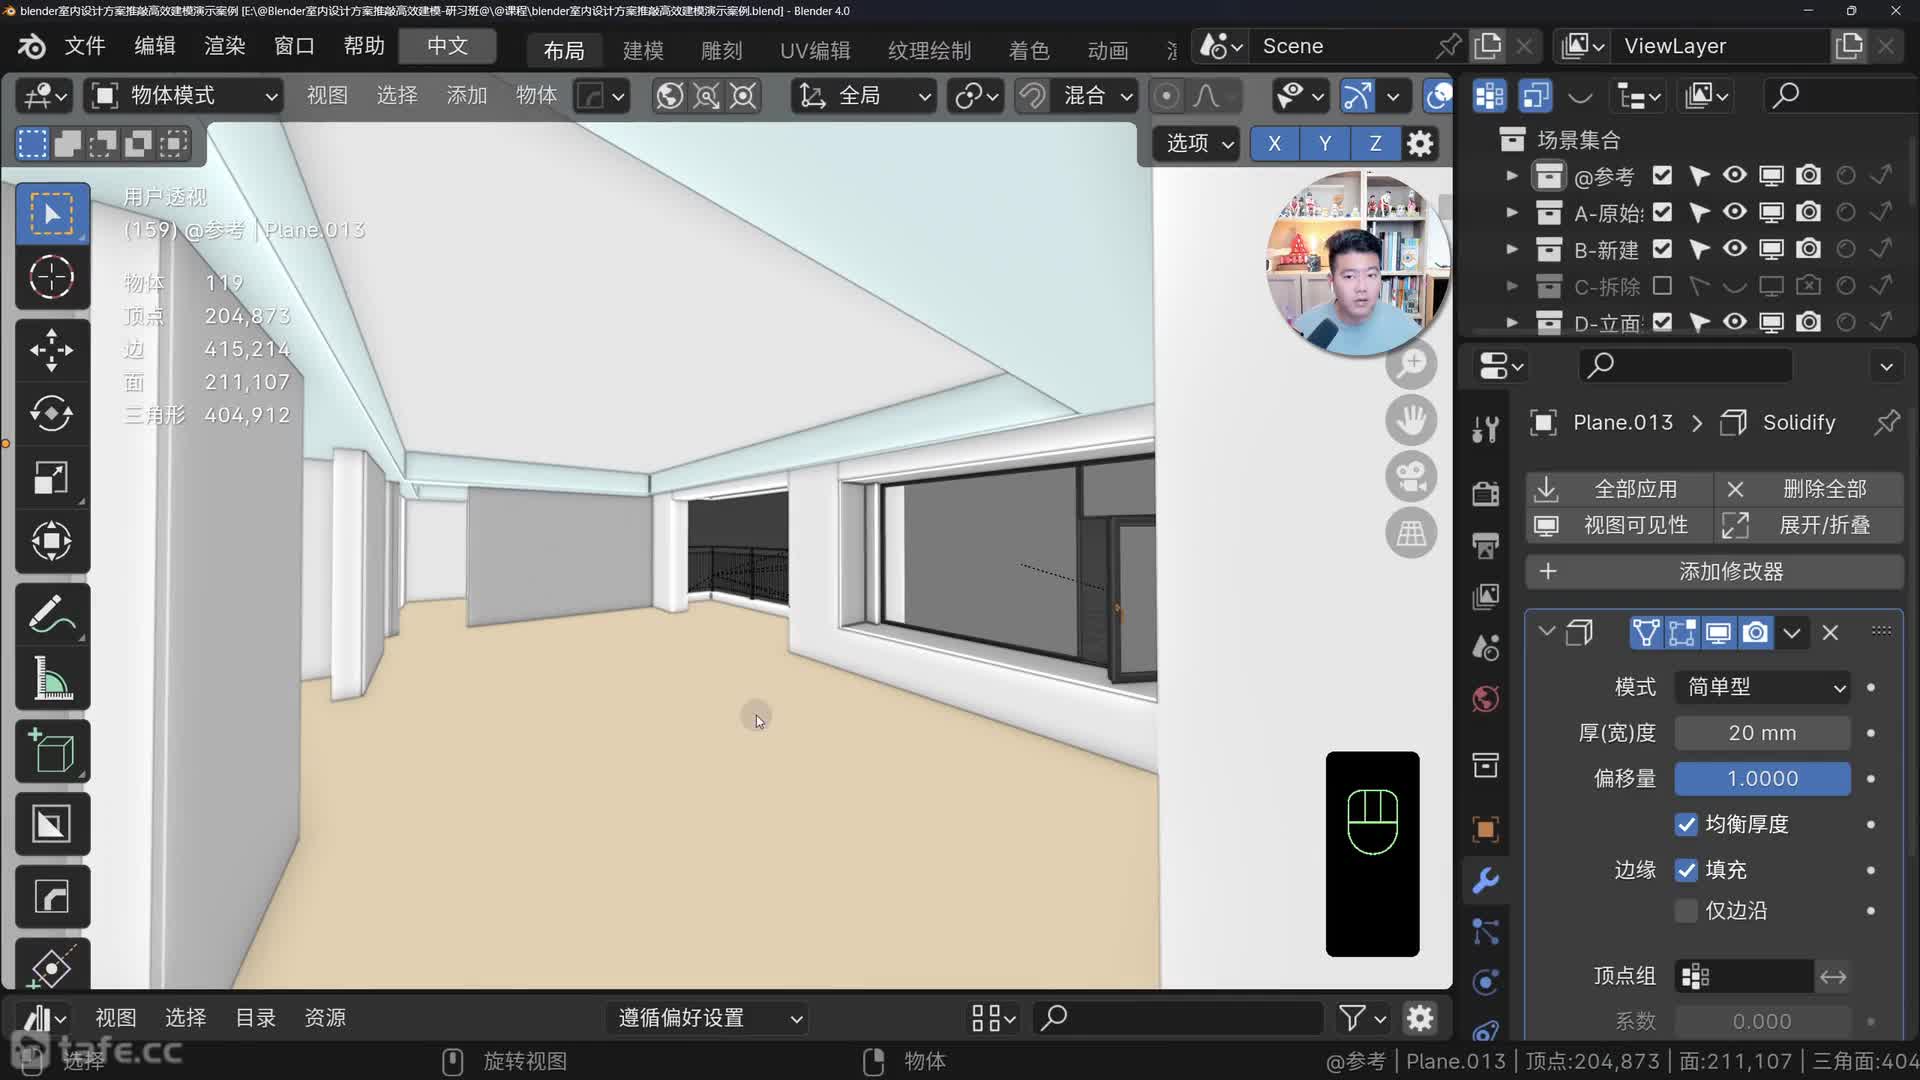Toggle camera view gizmo button

coord(1411,477)
